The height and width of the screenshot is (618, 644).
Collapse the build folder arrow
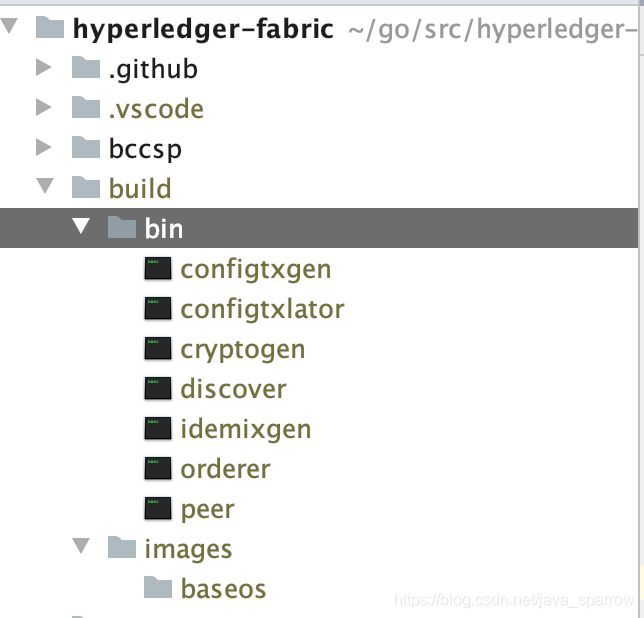coord(45,186)
